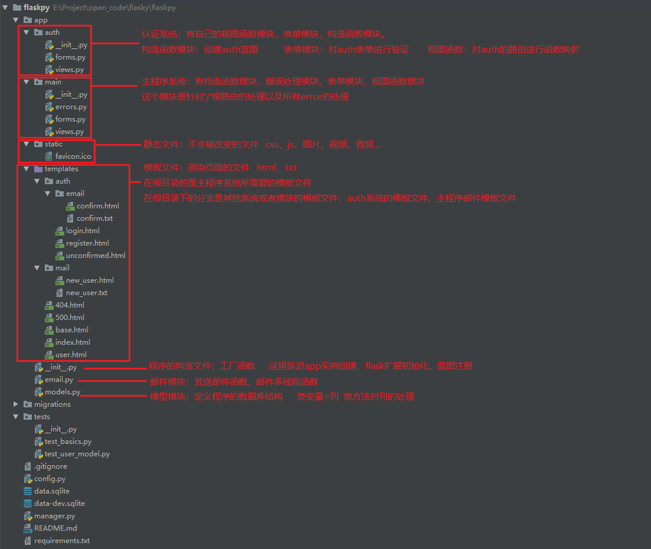Screen dimensions: 651x549
Task: Click the HTML file icon beside login.html
Action: [x=60, y=231]
